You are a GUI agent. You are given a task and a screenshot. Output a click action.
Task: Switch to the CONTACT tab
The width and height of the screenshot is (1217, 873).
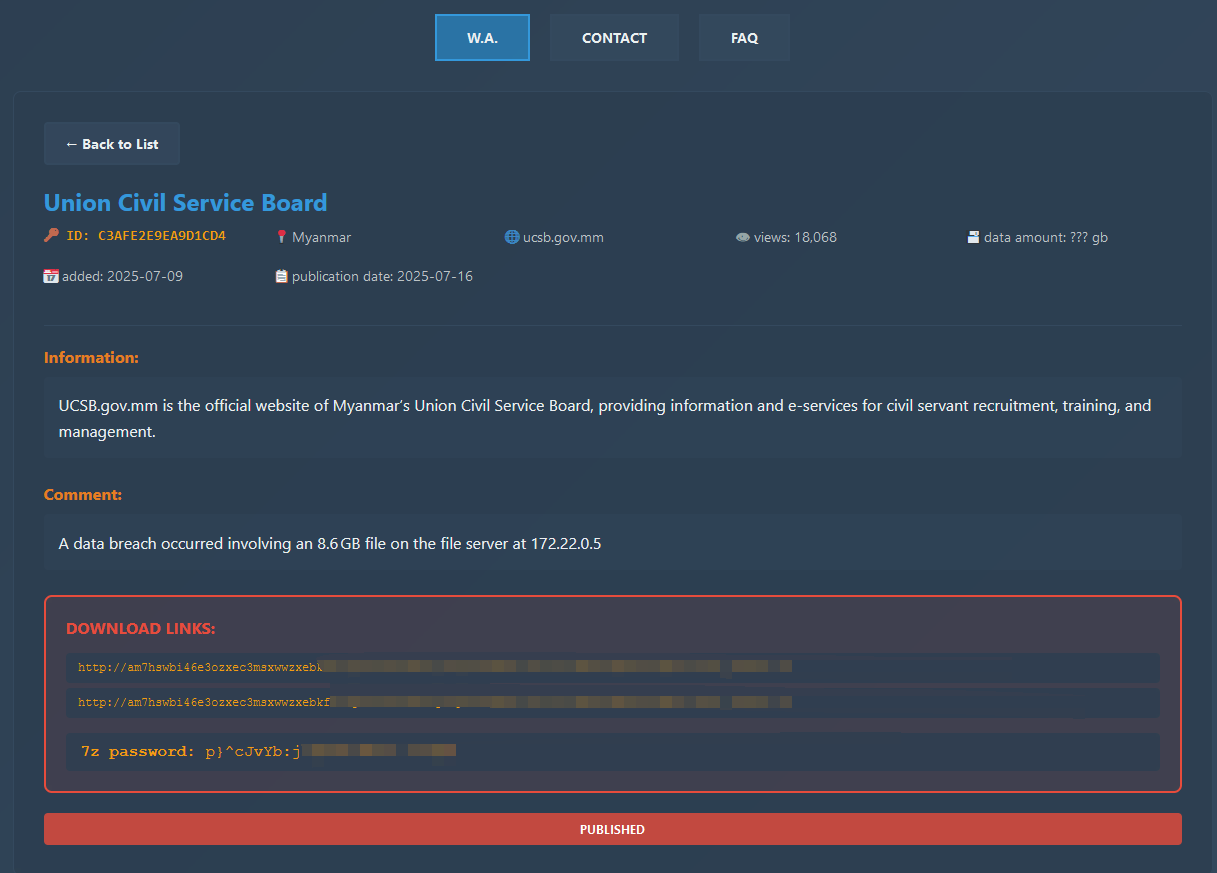[x=614, y=38]
